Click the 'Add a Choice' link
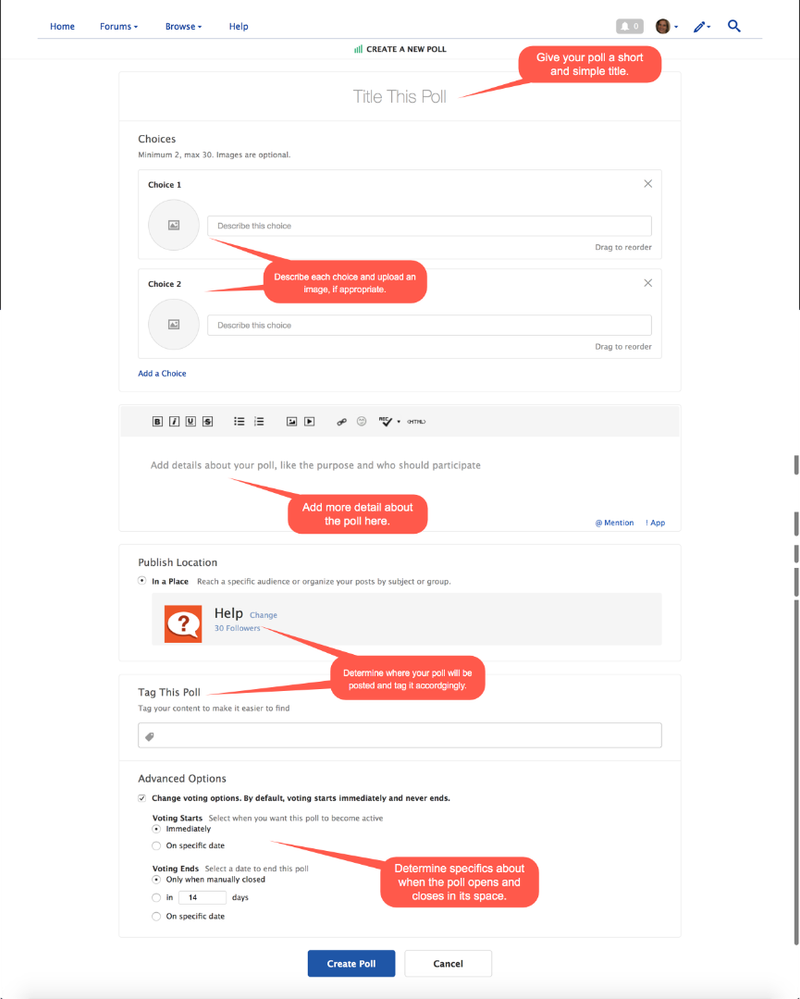The width and height of the screenshot is (800, 999). point(162,373)
